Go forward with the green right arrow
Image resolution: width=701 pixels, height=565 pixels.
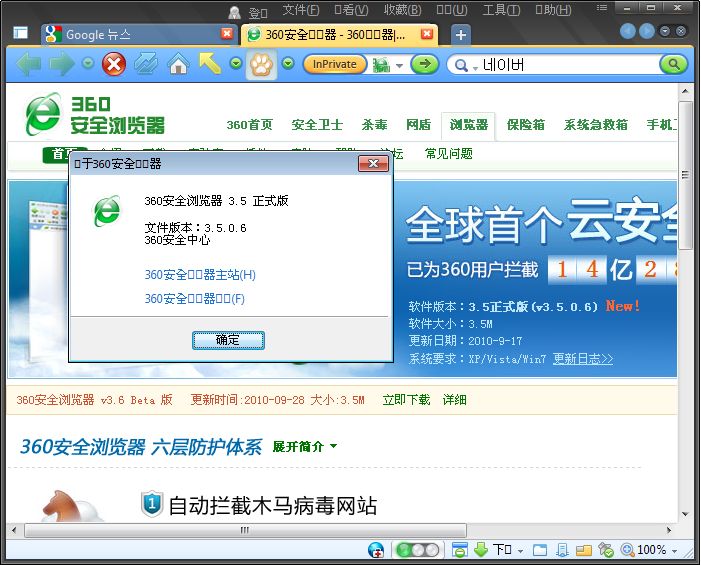[x=61, y=64]
